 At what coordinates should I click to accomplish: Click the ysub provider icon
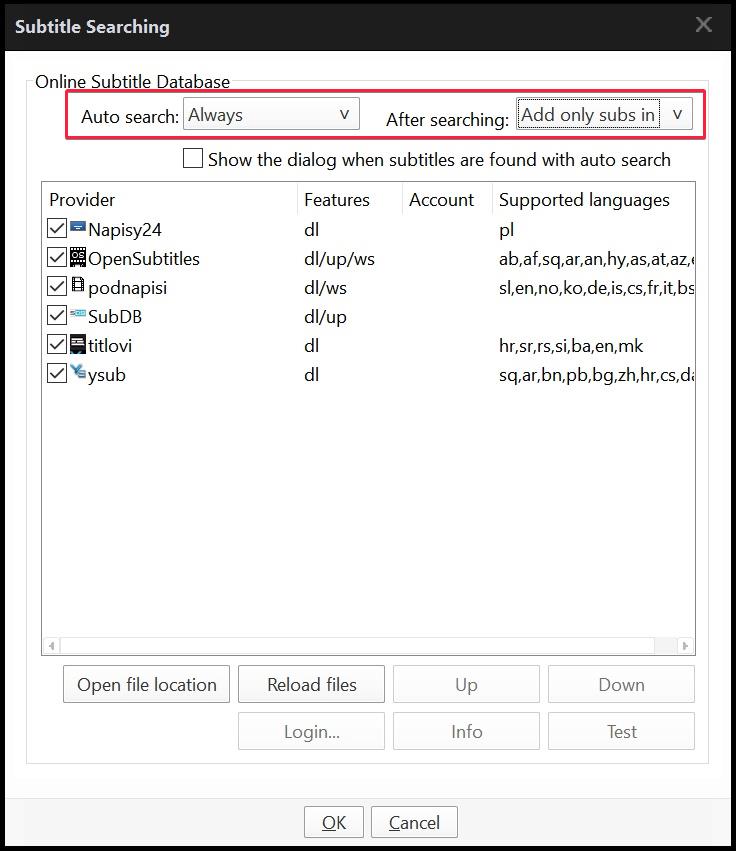coord(78,371)
